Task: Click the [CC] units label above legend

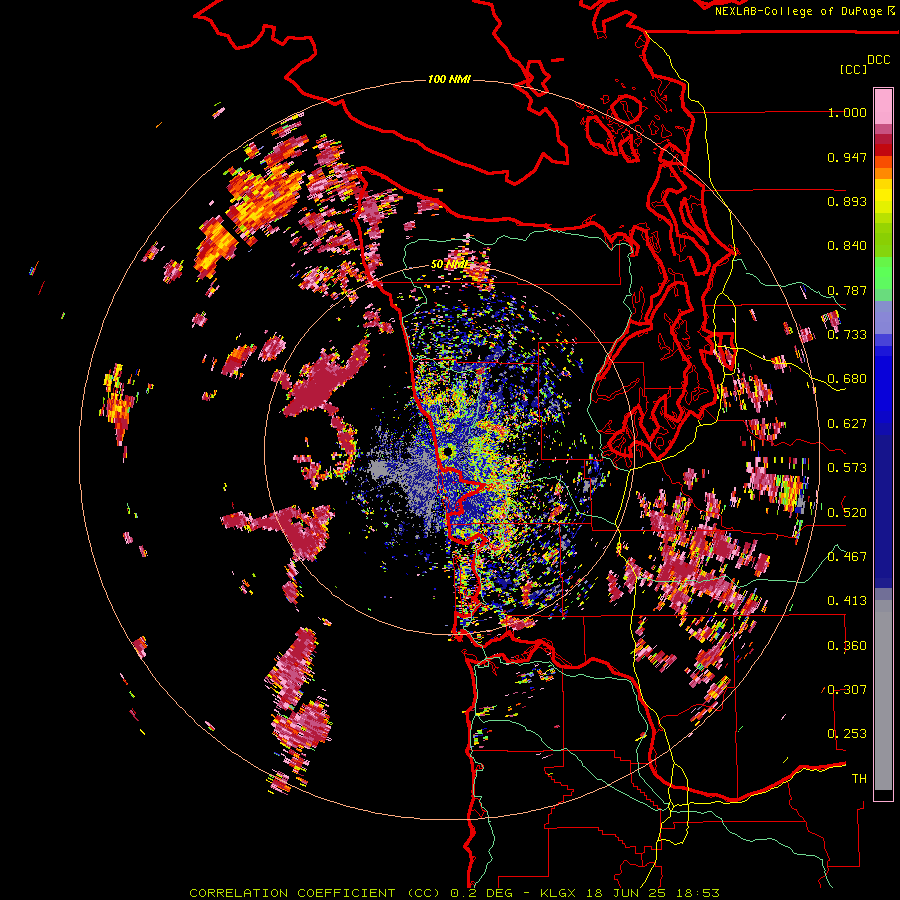Action: coord(853,69)
